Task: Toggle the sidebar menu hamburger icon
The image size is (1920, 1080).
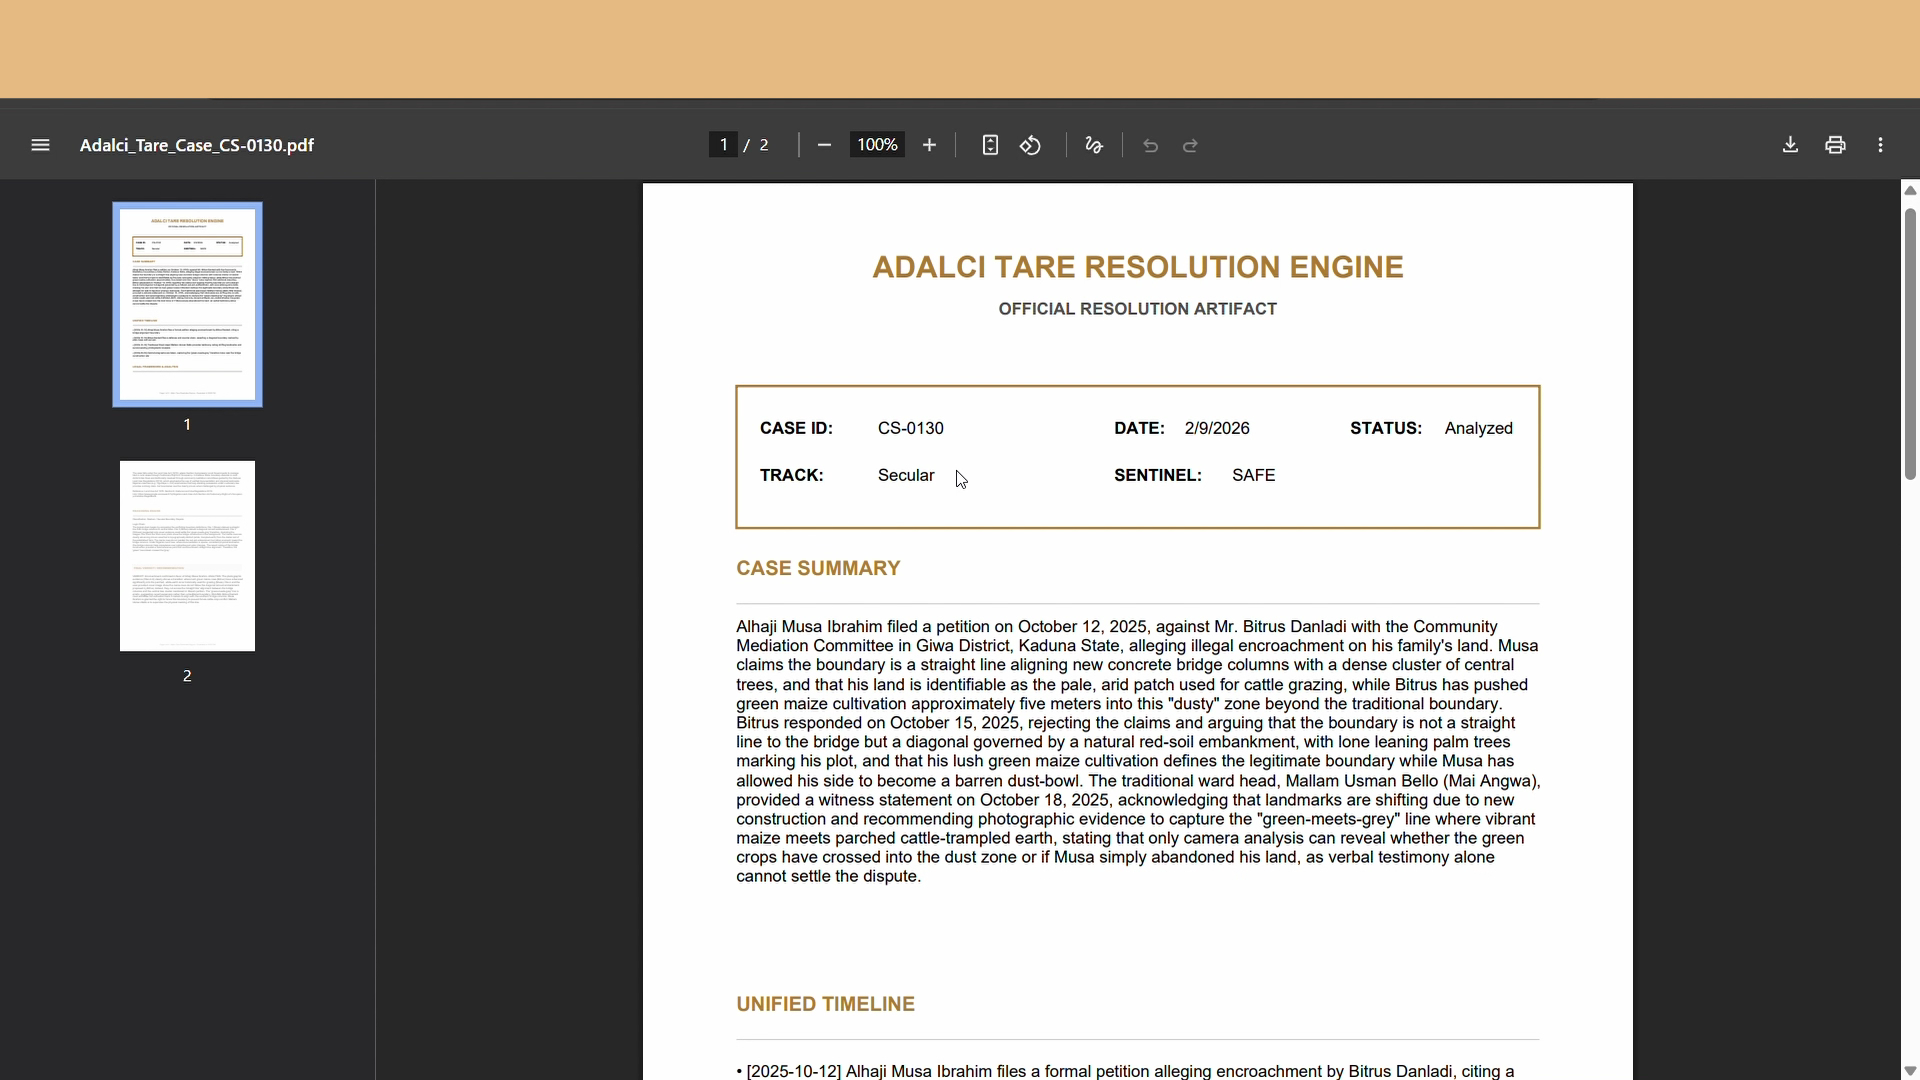Action: tap(40, 145)
